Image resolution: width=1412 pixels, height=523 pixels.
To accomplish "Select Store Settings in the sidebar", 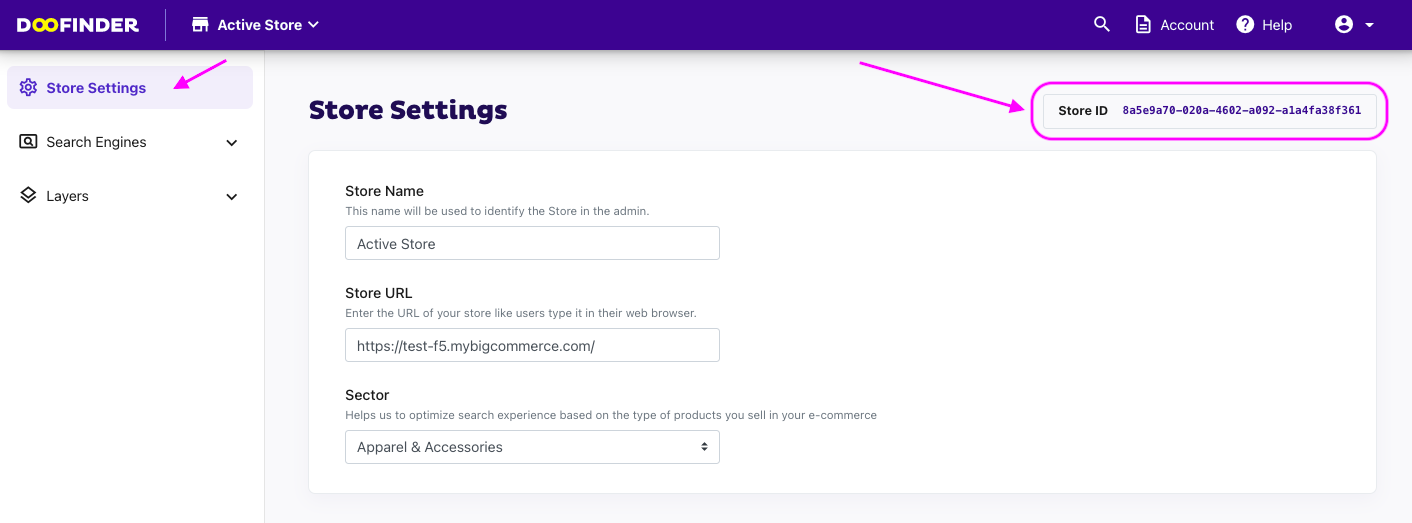I will point(130,88).
